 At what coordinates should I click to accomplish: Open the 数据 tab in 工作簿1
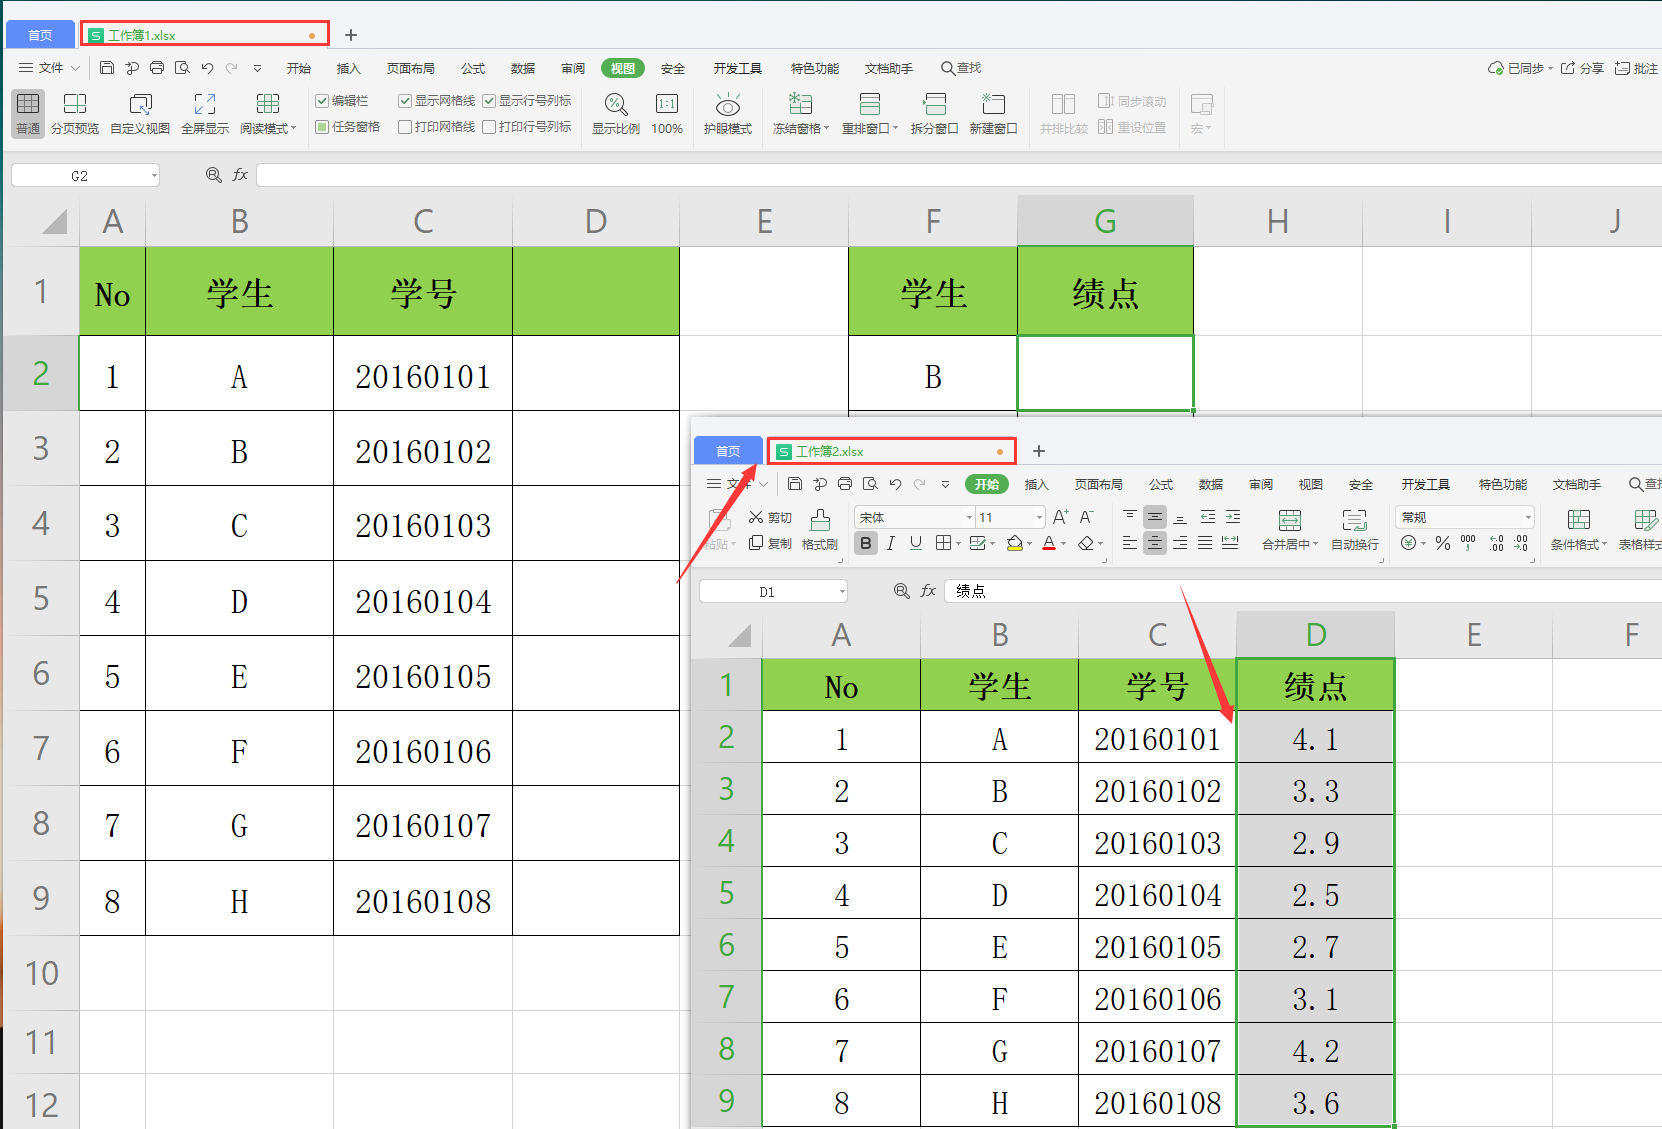click(x=523, y=68)
